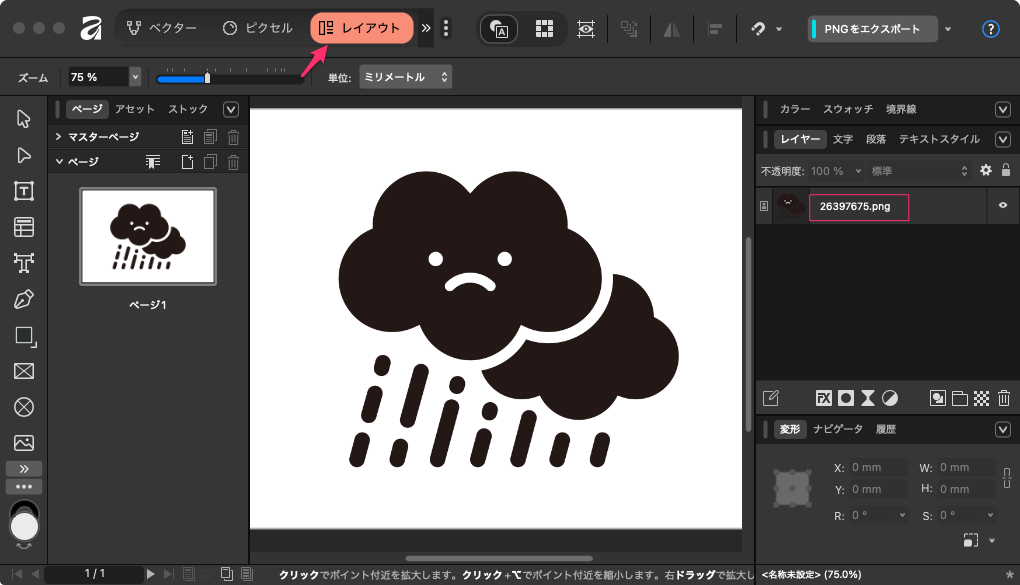The image size is (1020, 585).
Task: Delete layer using the trash icon
Action: pyautogui.click(x=1003, y=398)
